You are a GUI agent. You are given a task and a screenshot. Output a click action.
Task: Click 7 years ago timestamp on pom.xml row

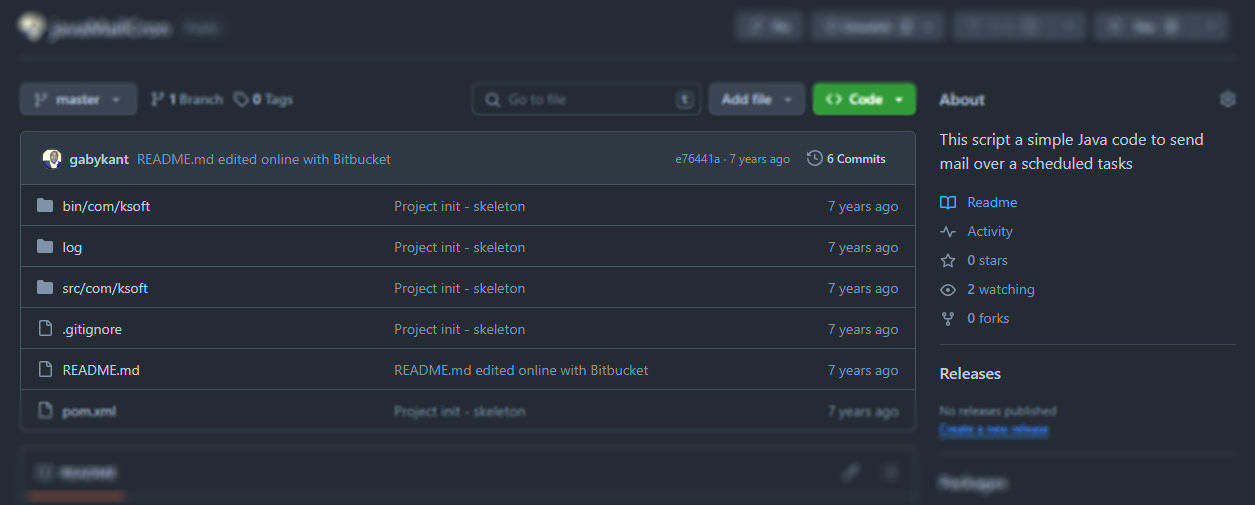click(863, 411)
